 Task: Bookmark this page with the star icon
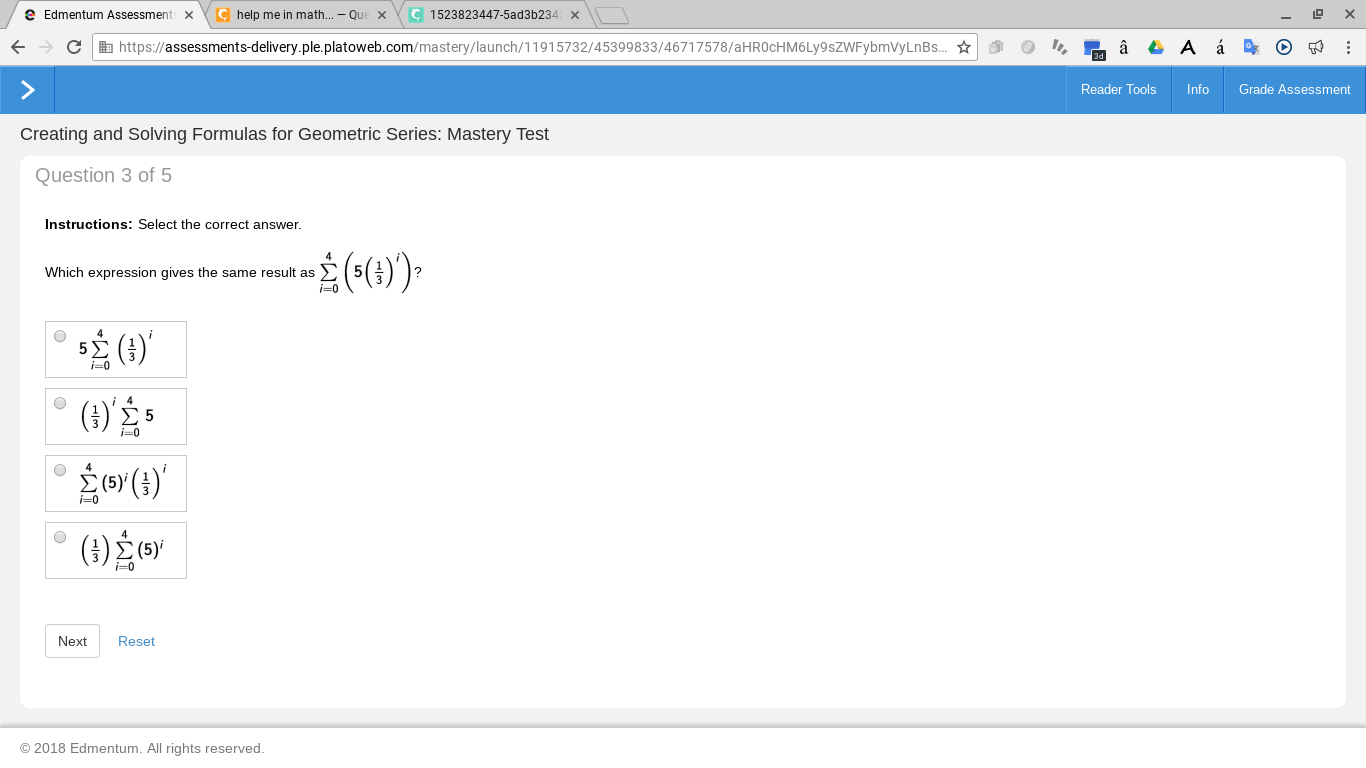pos(964,47)
